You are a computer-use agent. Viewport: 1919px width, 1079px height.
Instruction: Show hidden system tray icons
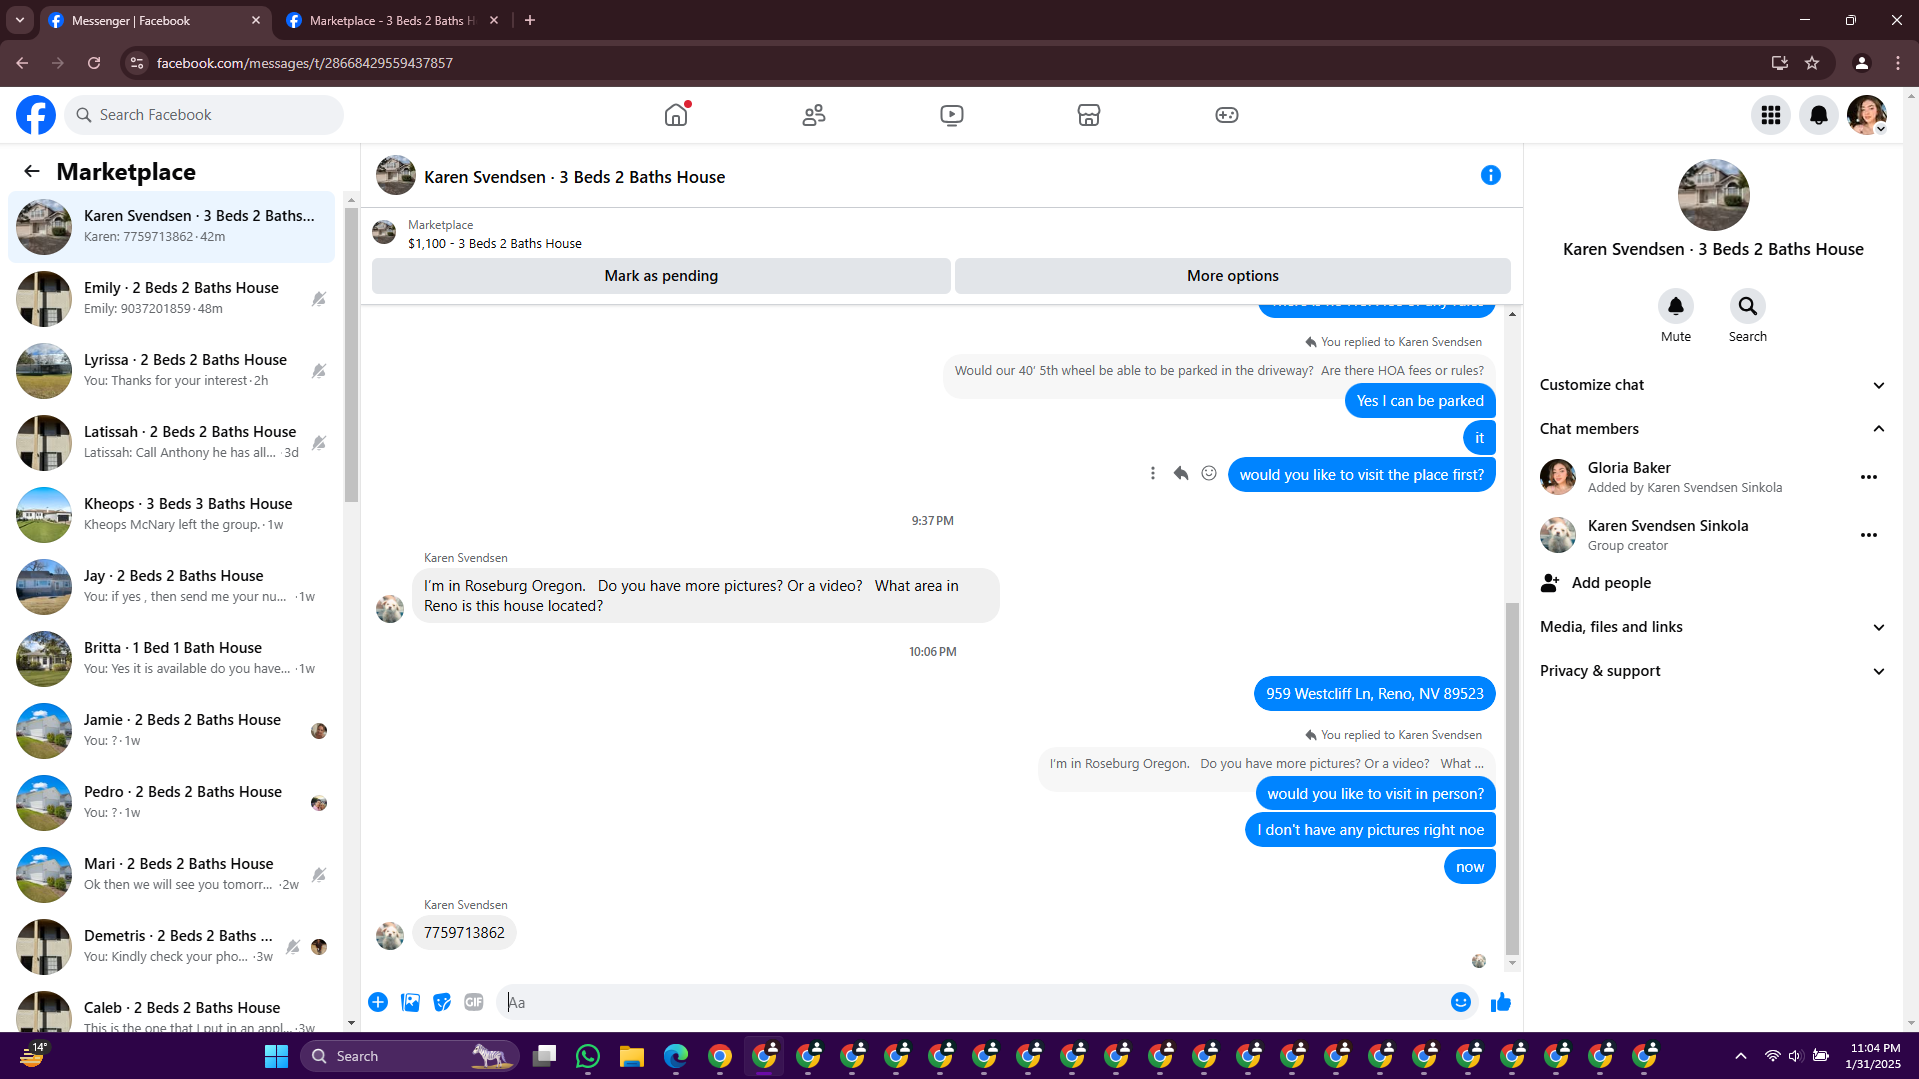click(1741, 1056)
